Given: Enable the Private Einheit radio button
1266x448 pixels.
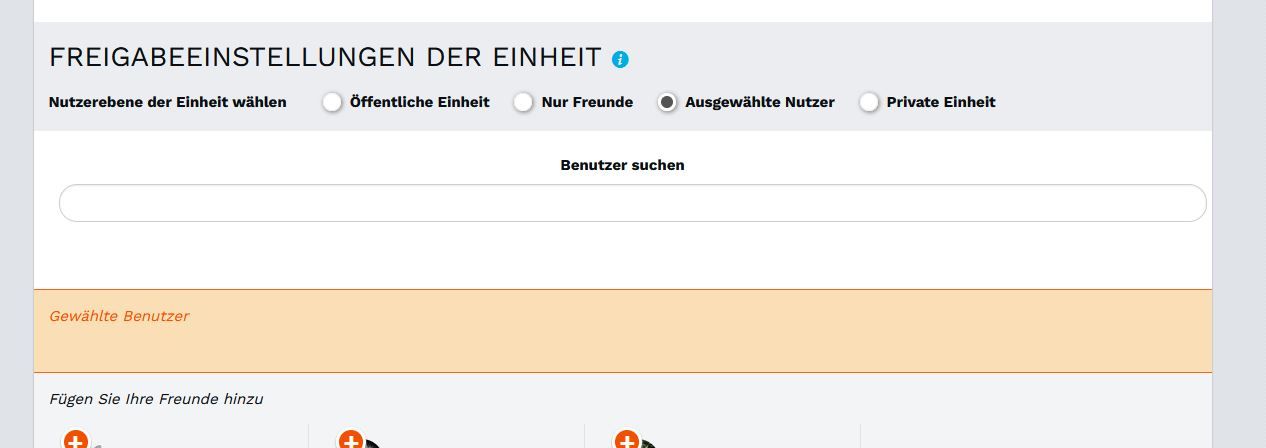Looking at the screenshot, I should pyautogui.click(x=869, y=102).
